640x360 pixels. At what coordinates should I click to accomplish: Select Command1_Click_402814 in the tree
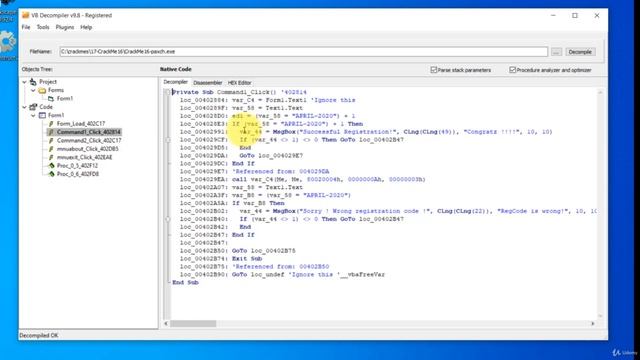coord(88,132)
